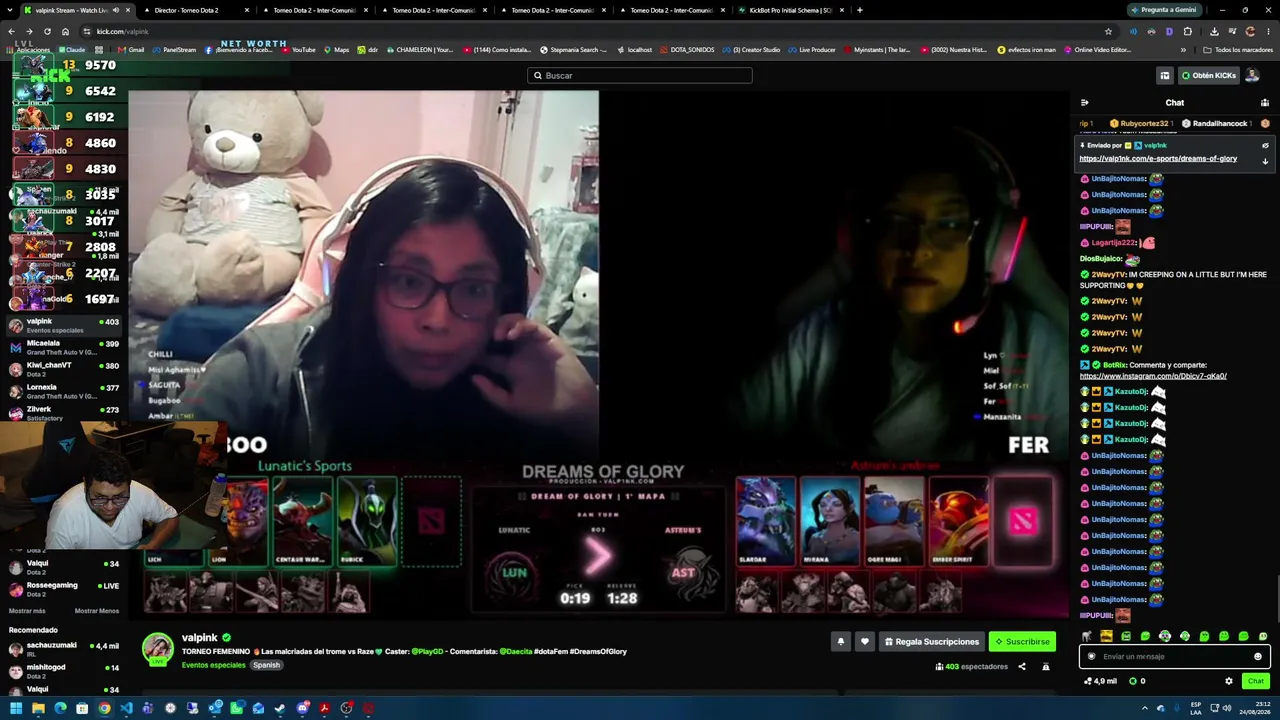The width and height of the screenshot is (1280, 720).
Task: Expand followed list with Mostrar más
Action: (27, 611)
